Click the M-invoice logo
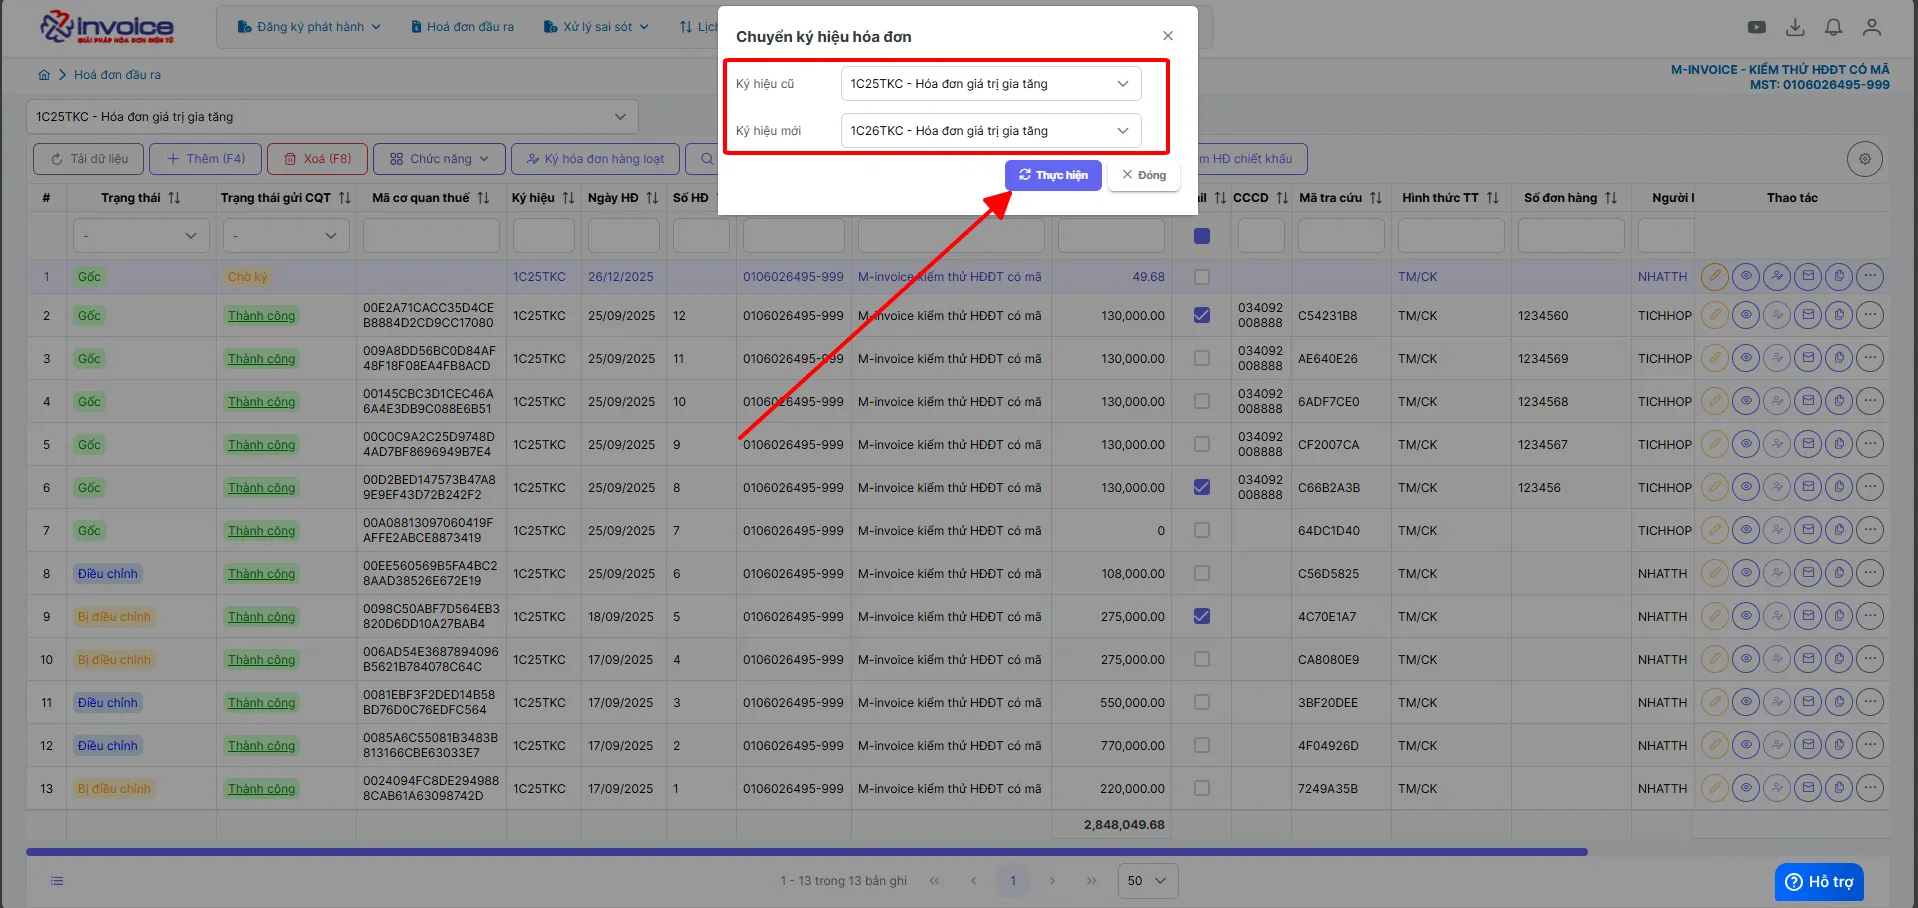Viewport: 1918px width, 908px height. (x=107, y=27)
